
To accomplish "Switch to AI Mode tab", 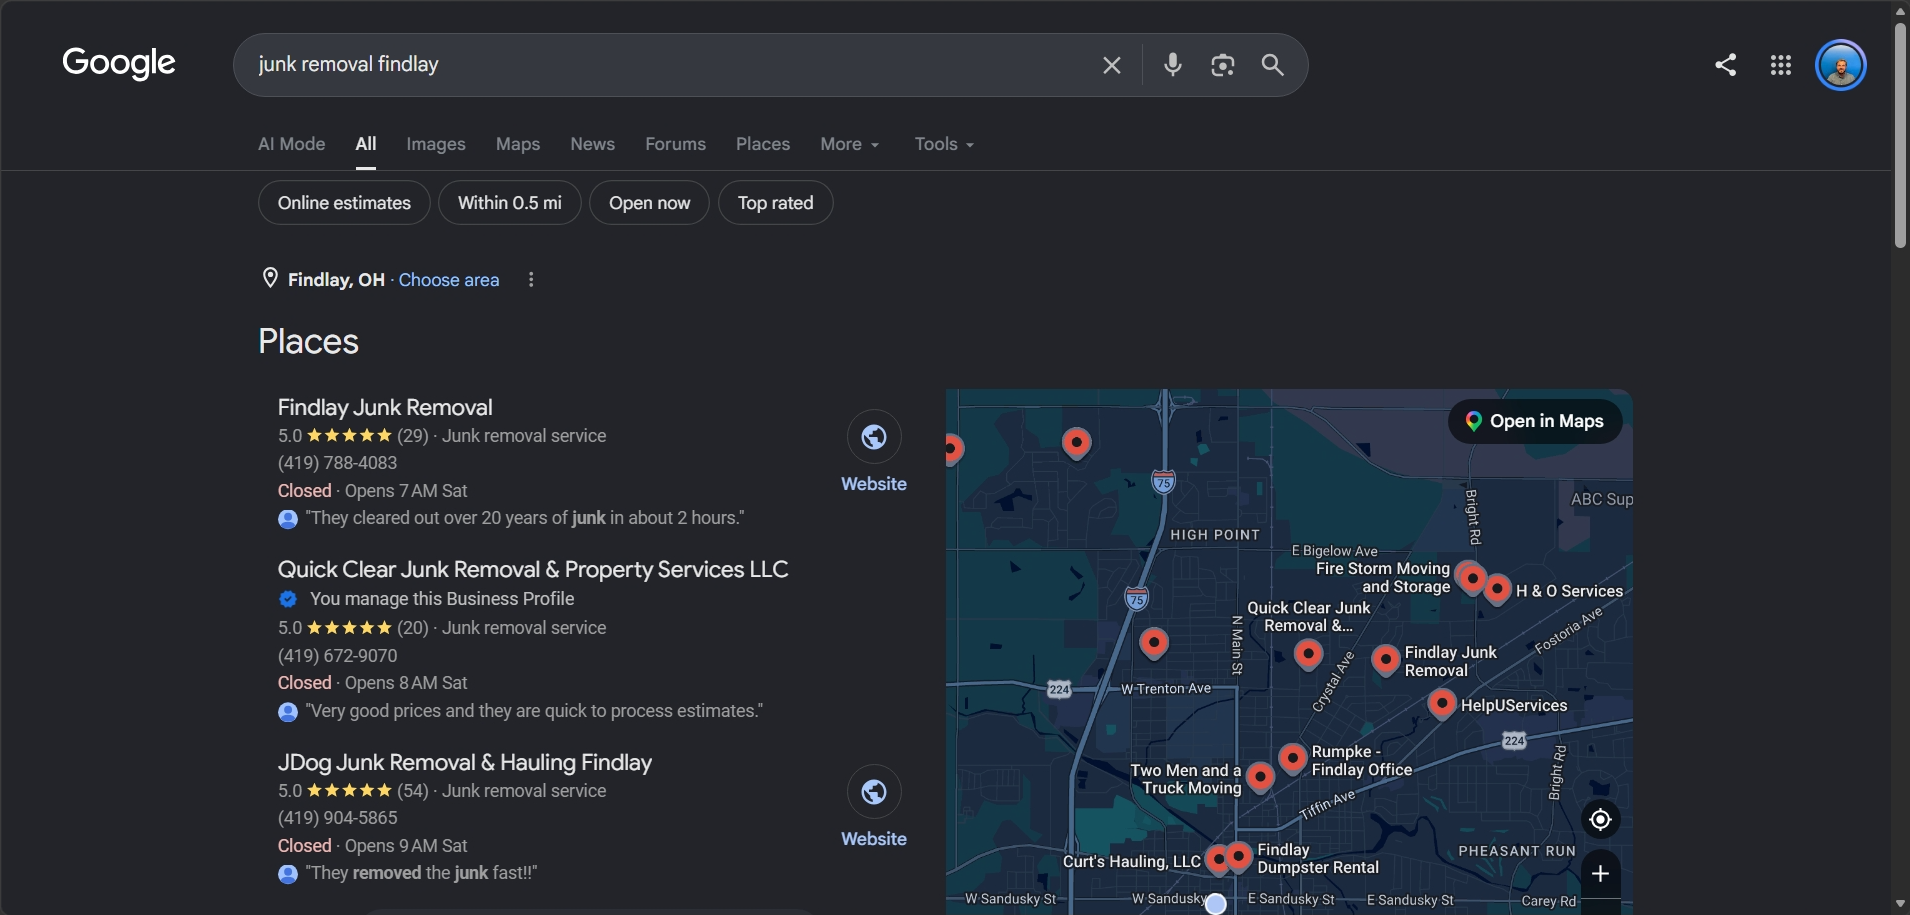I will (x=292, y=144).
